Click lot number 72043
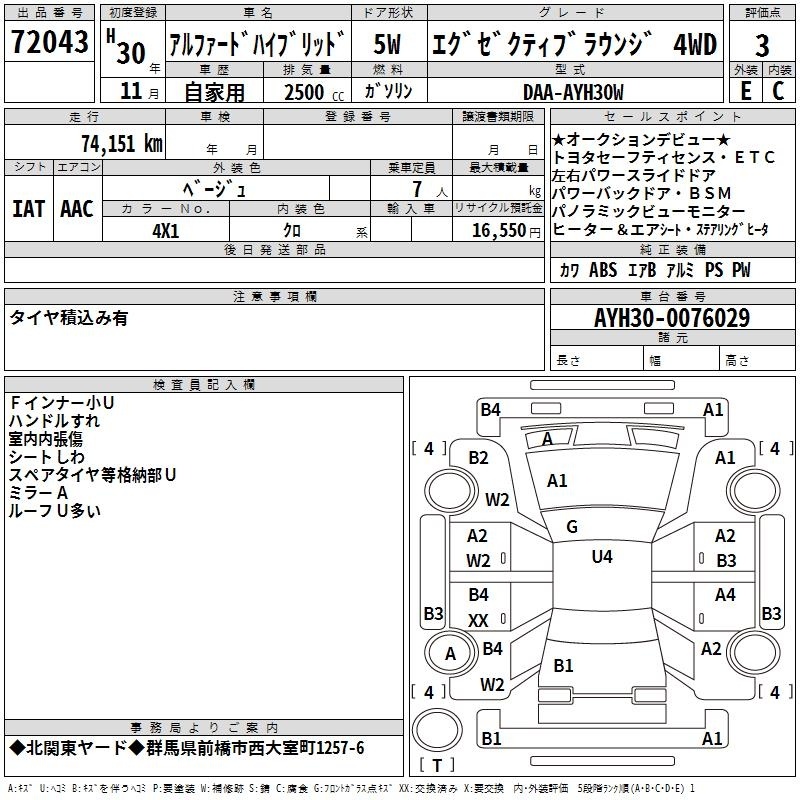Screen dimensions: 800x800 (x=49, y=43)
